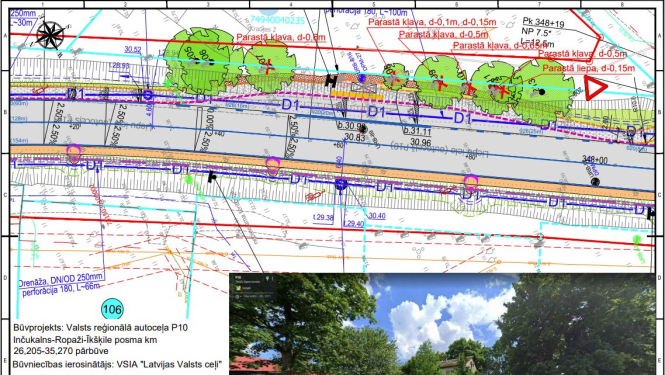Viewport: 665px width, 375px height.
Task: Click the 'Pk 348+19' station label
Action: (x=543, y=22)
